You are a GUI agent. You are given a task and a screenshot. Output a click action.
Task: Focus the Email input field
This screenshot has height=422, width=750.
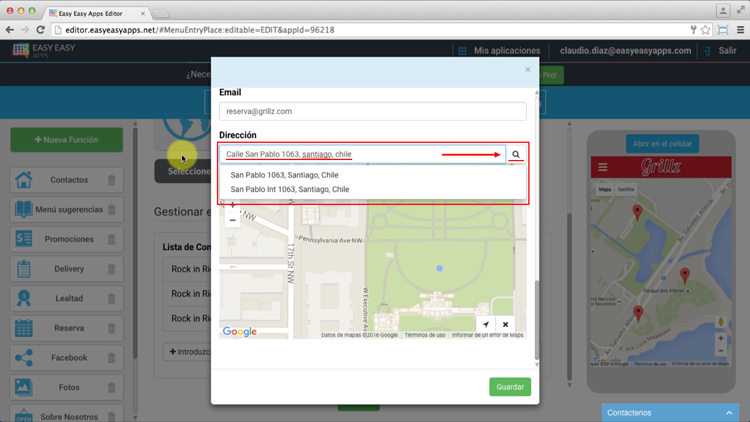tap(372, 111)
